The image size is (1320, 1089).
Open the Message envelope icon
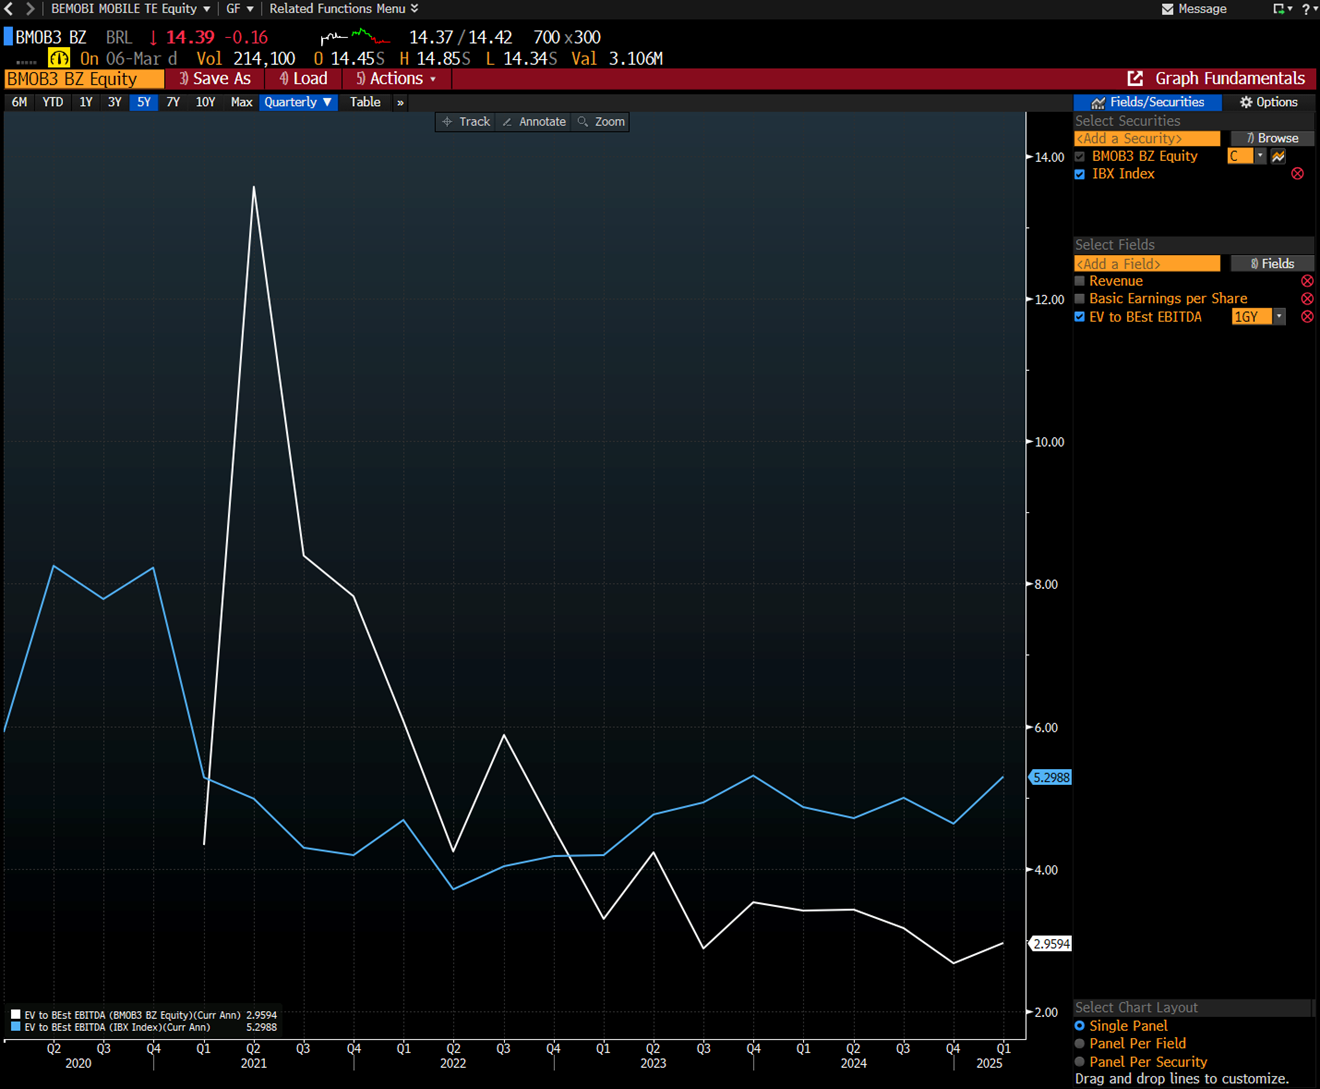pyautogui.click(x=1167, y=9)
